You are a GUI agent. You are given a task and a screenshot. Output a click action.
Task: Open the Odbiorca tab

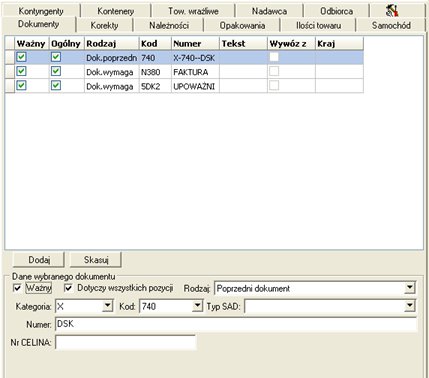[x=336, y=11]
